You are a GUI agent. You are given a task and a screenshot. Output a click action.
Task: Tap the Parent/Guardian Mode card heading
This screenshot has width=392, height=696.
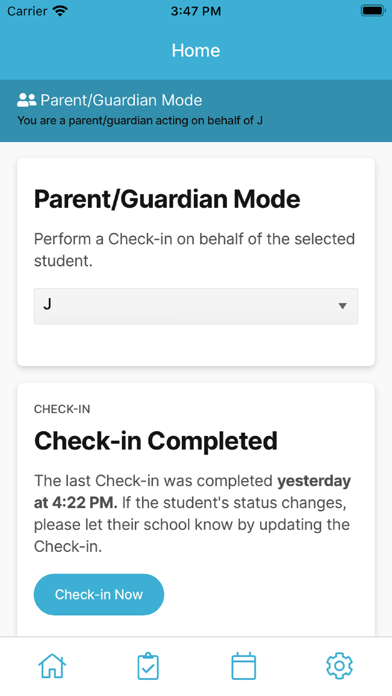(167, 200)
